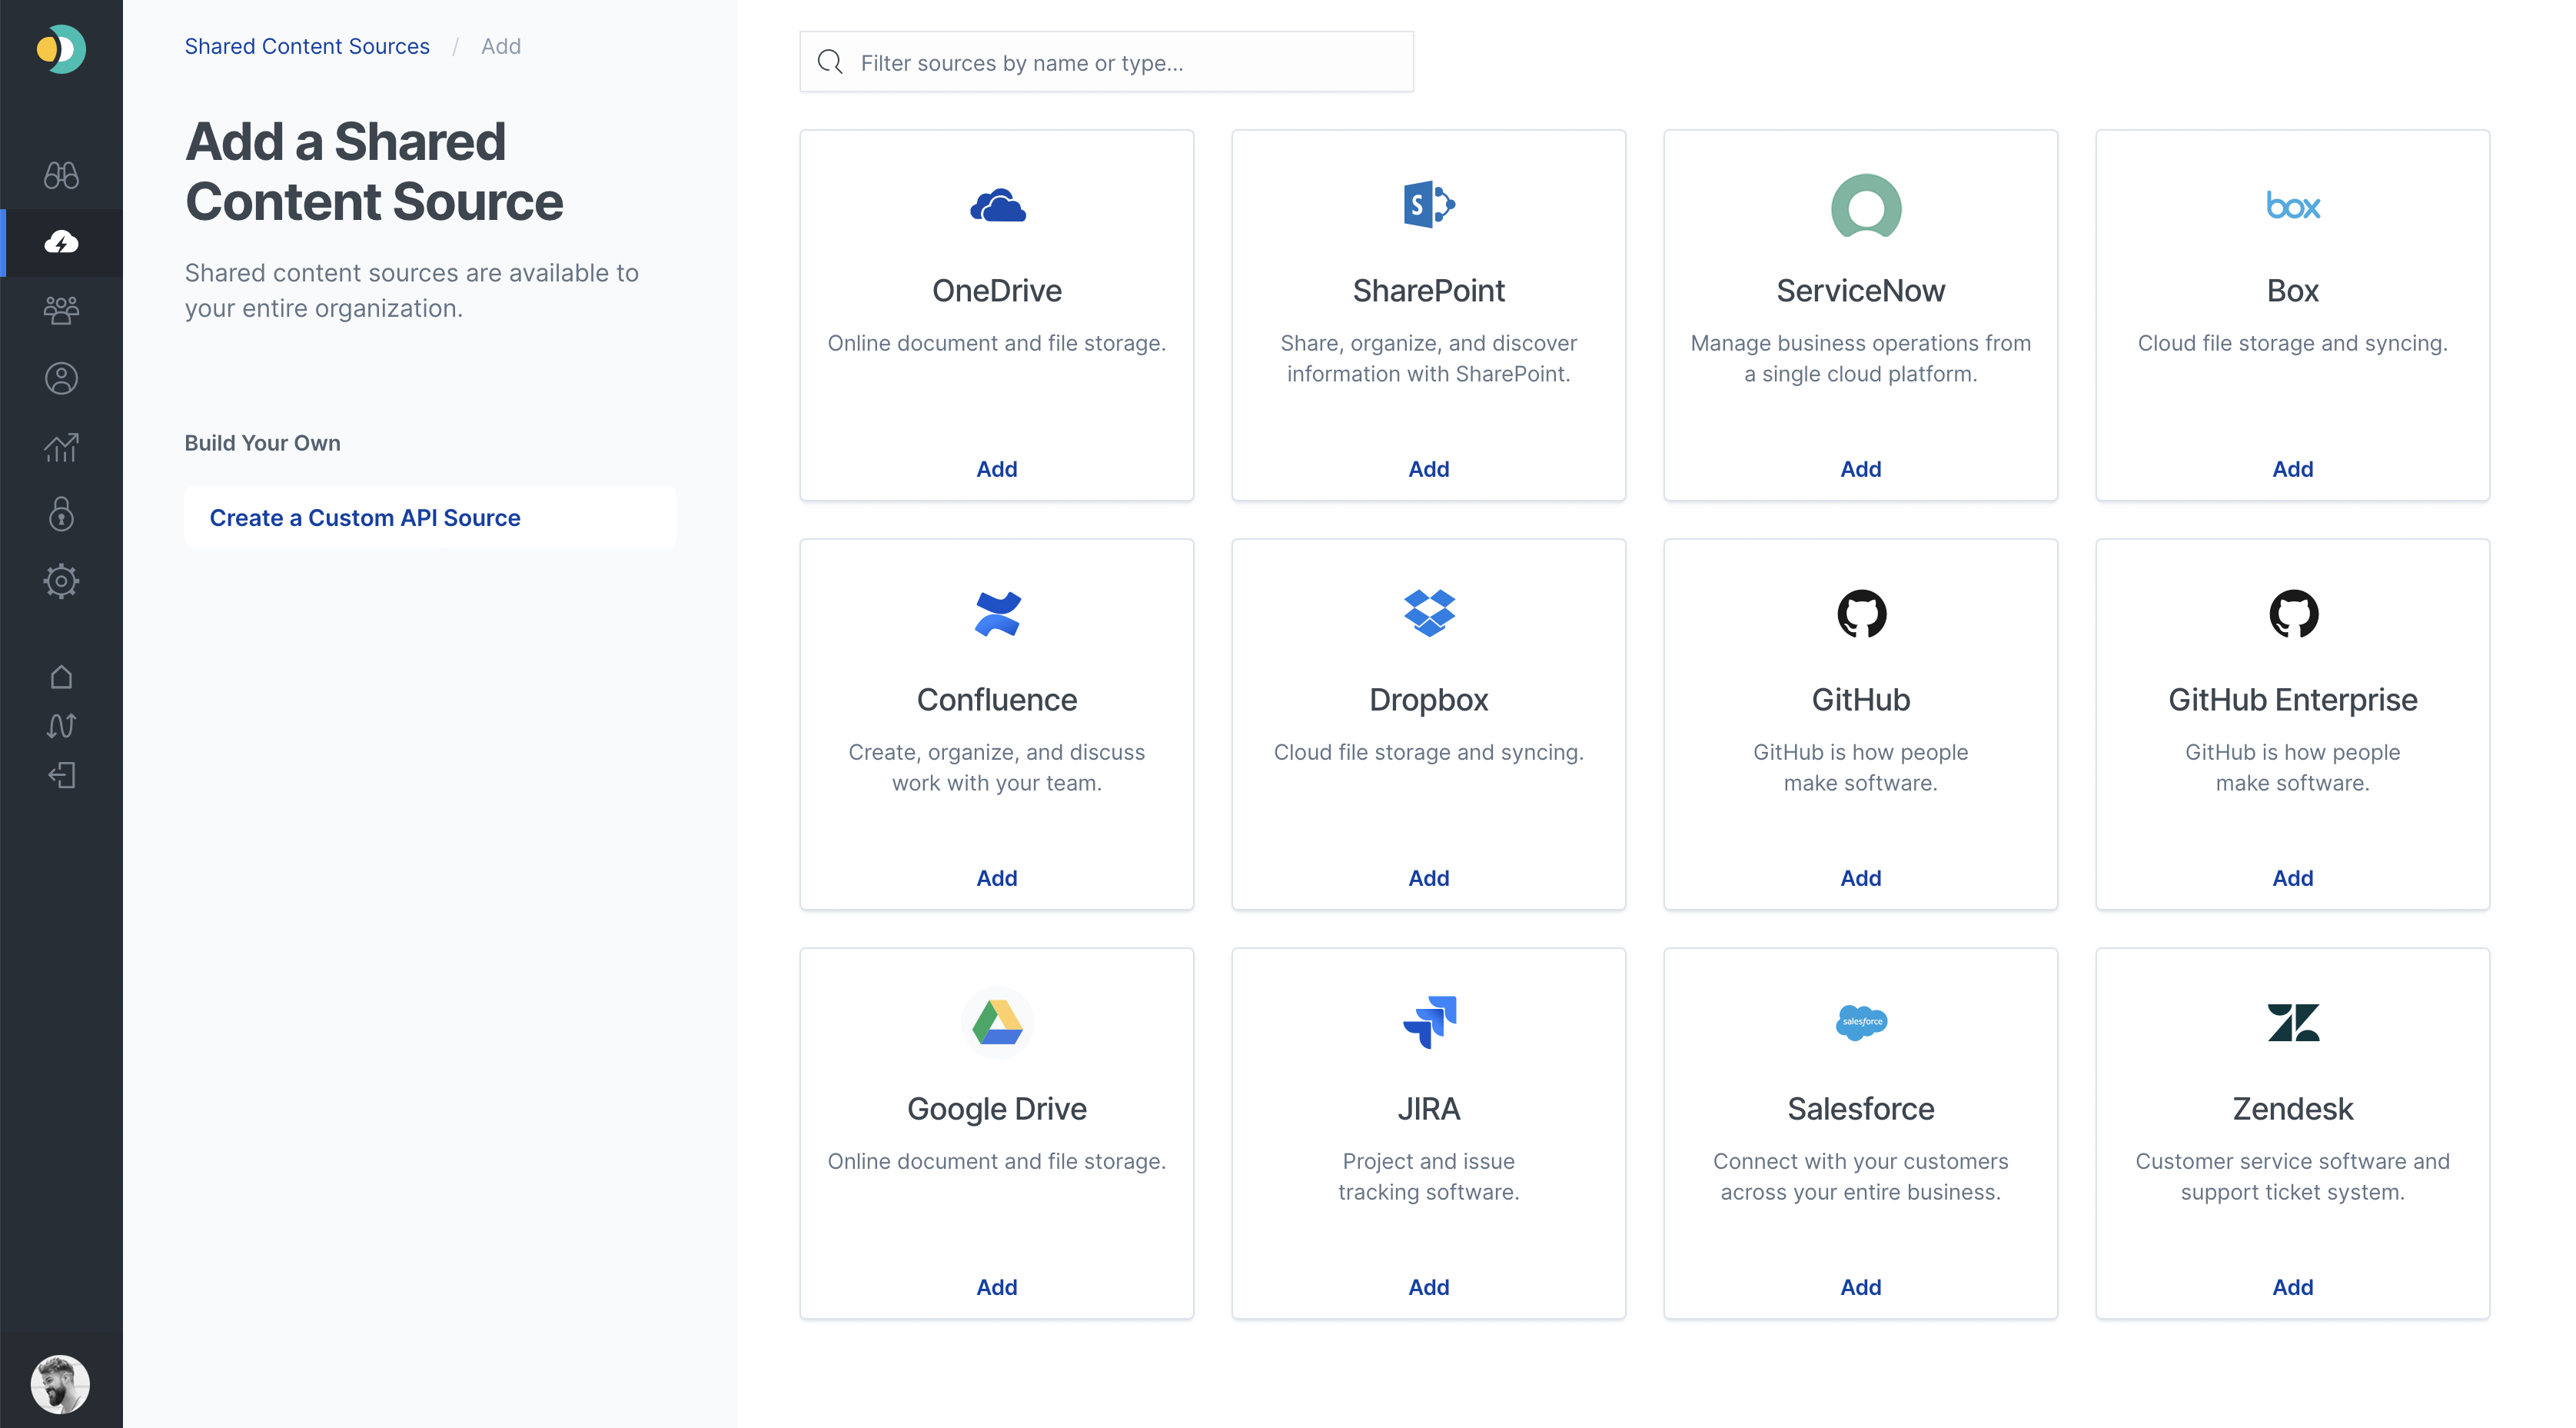
Task: Click the Box logo
Action: click(x=2292, y=205)
